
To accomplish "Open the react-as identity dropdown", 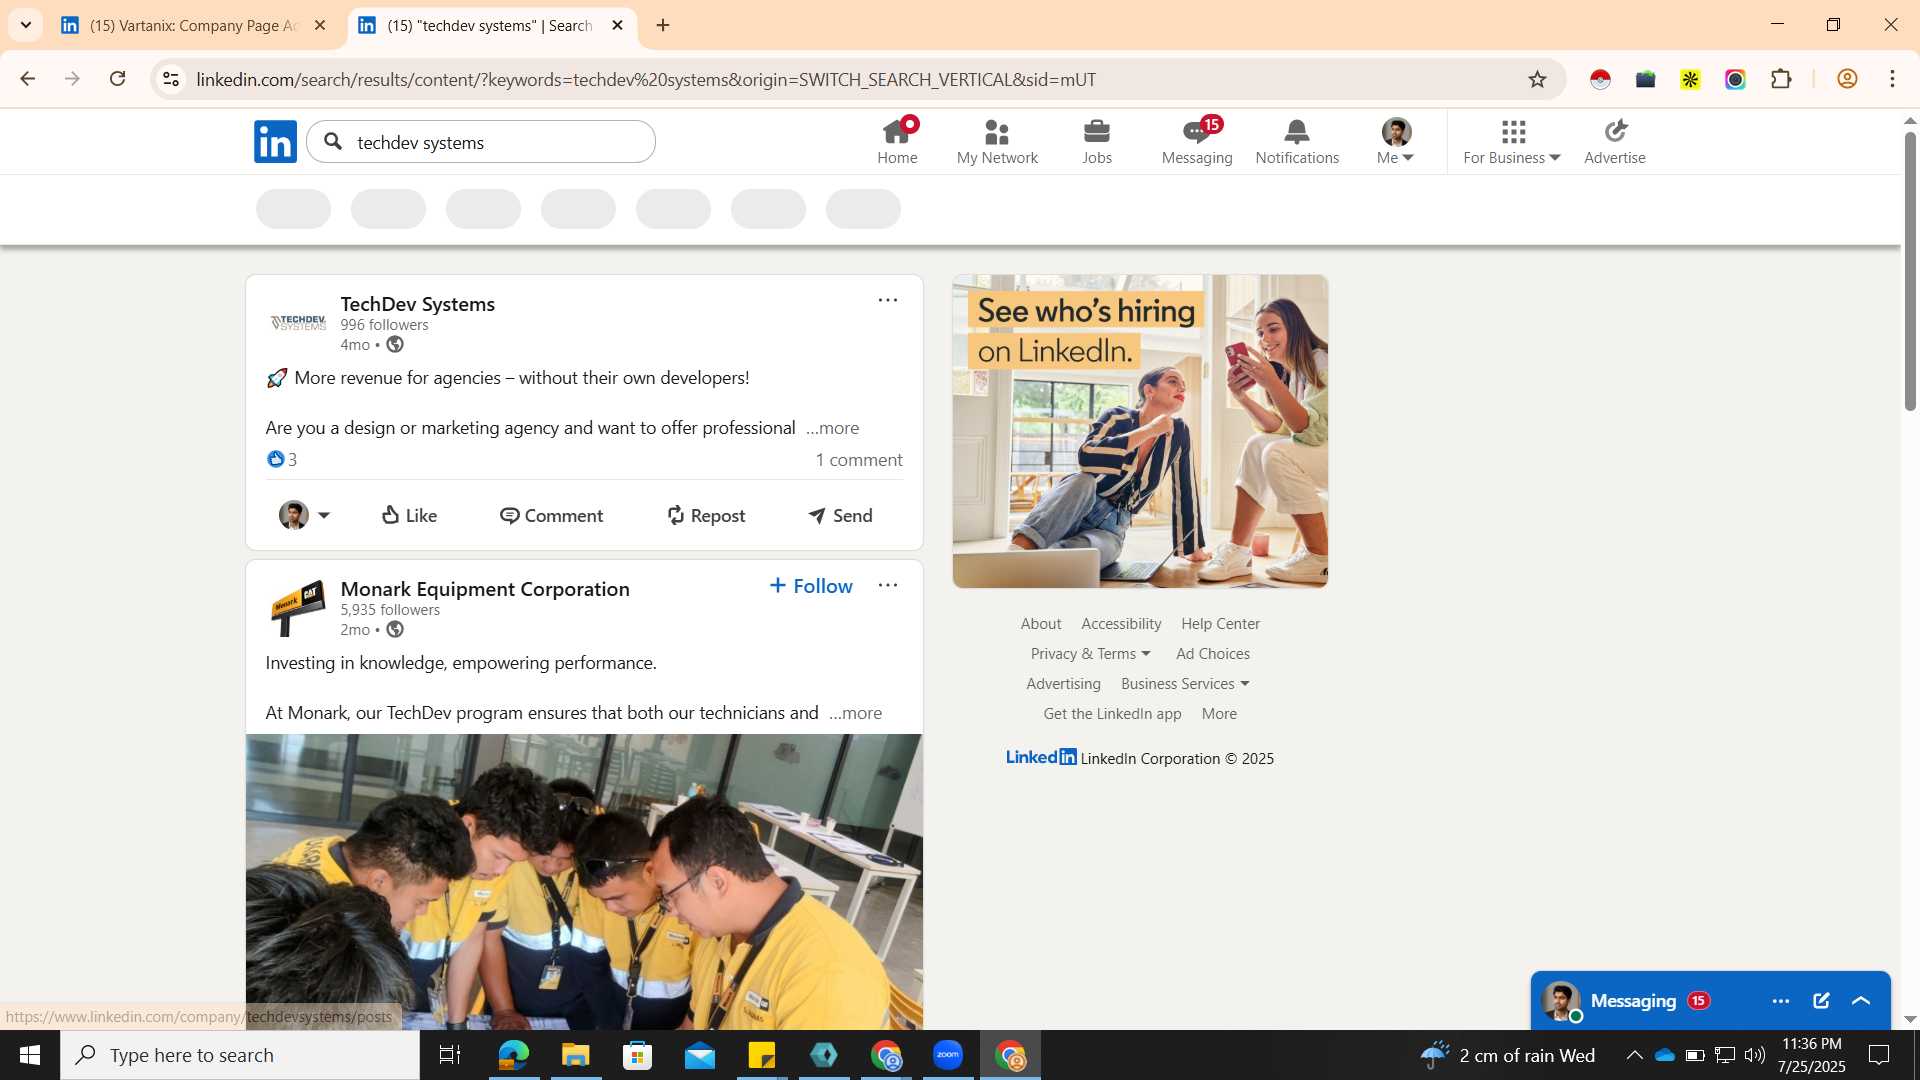I will coord(304,515).
